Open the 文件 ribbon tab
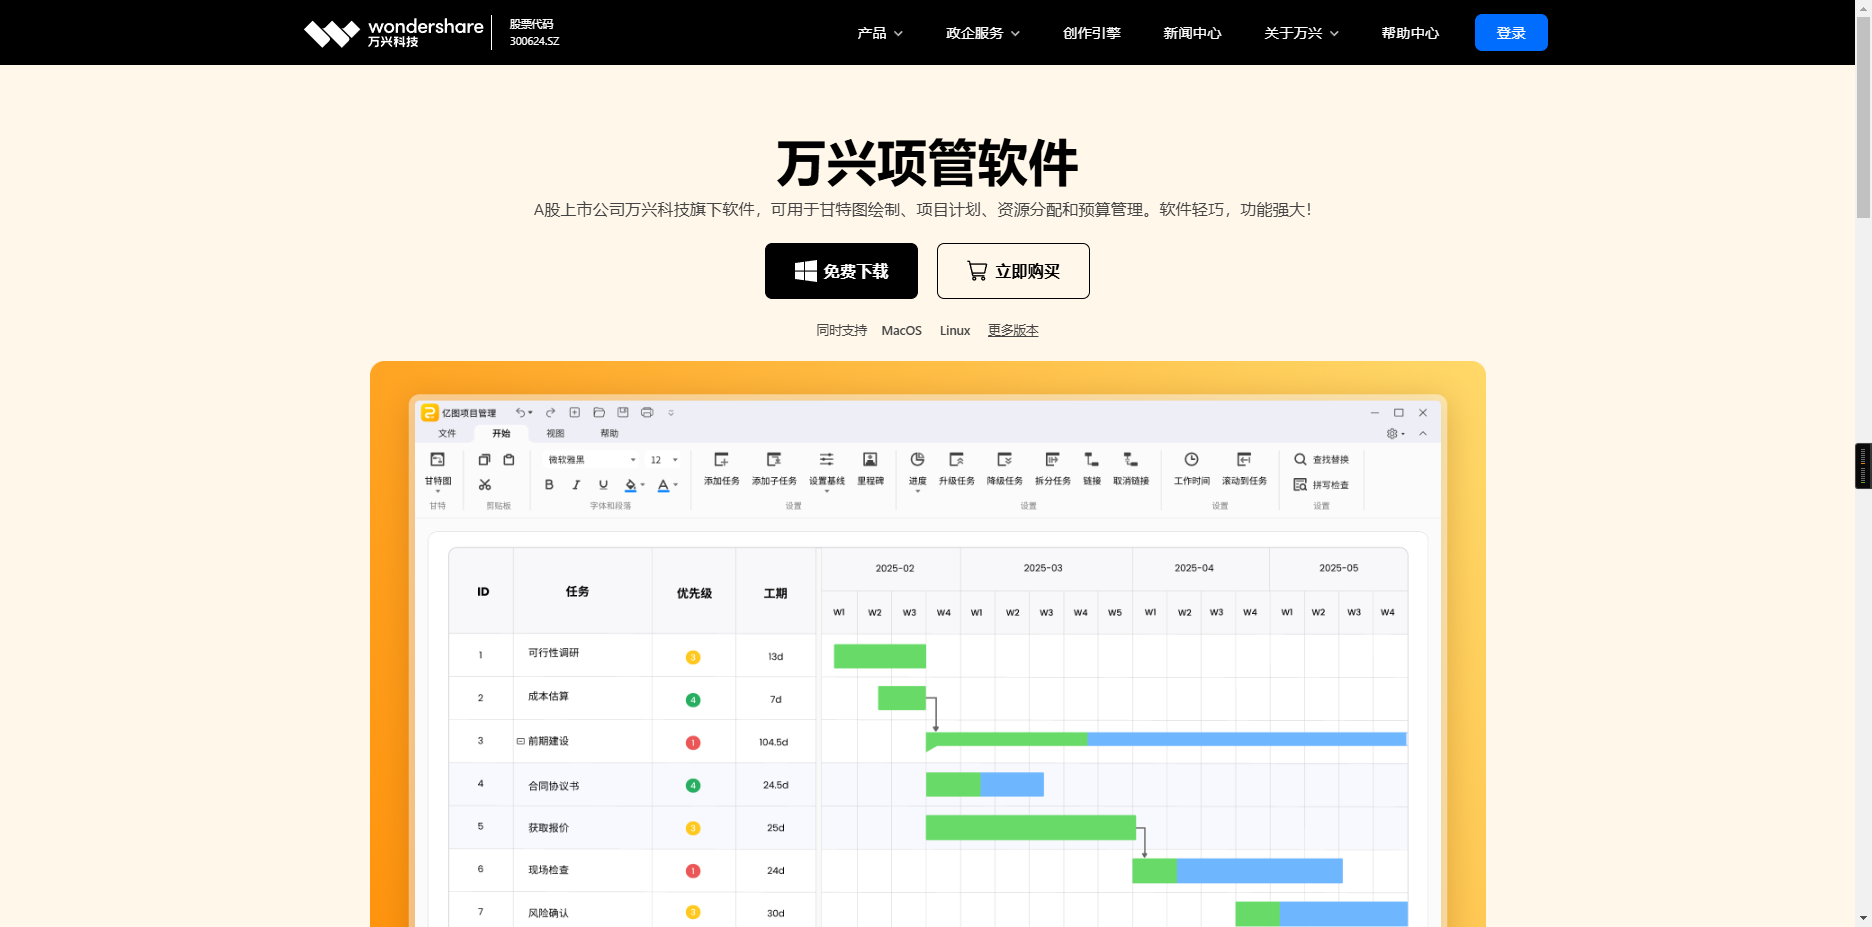The width and height of the screenshot is (1872, 927). [447, 434]
